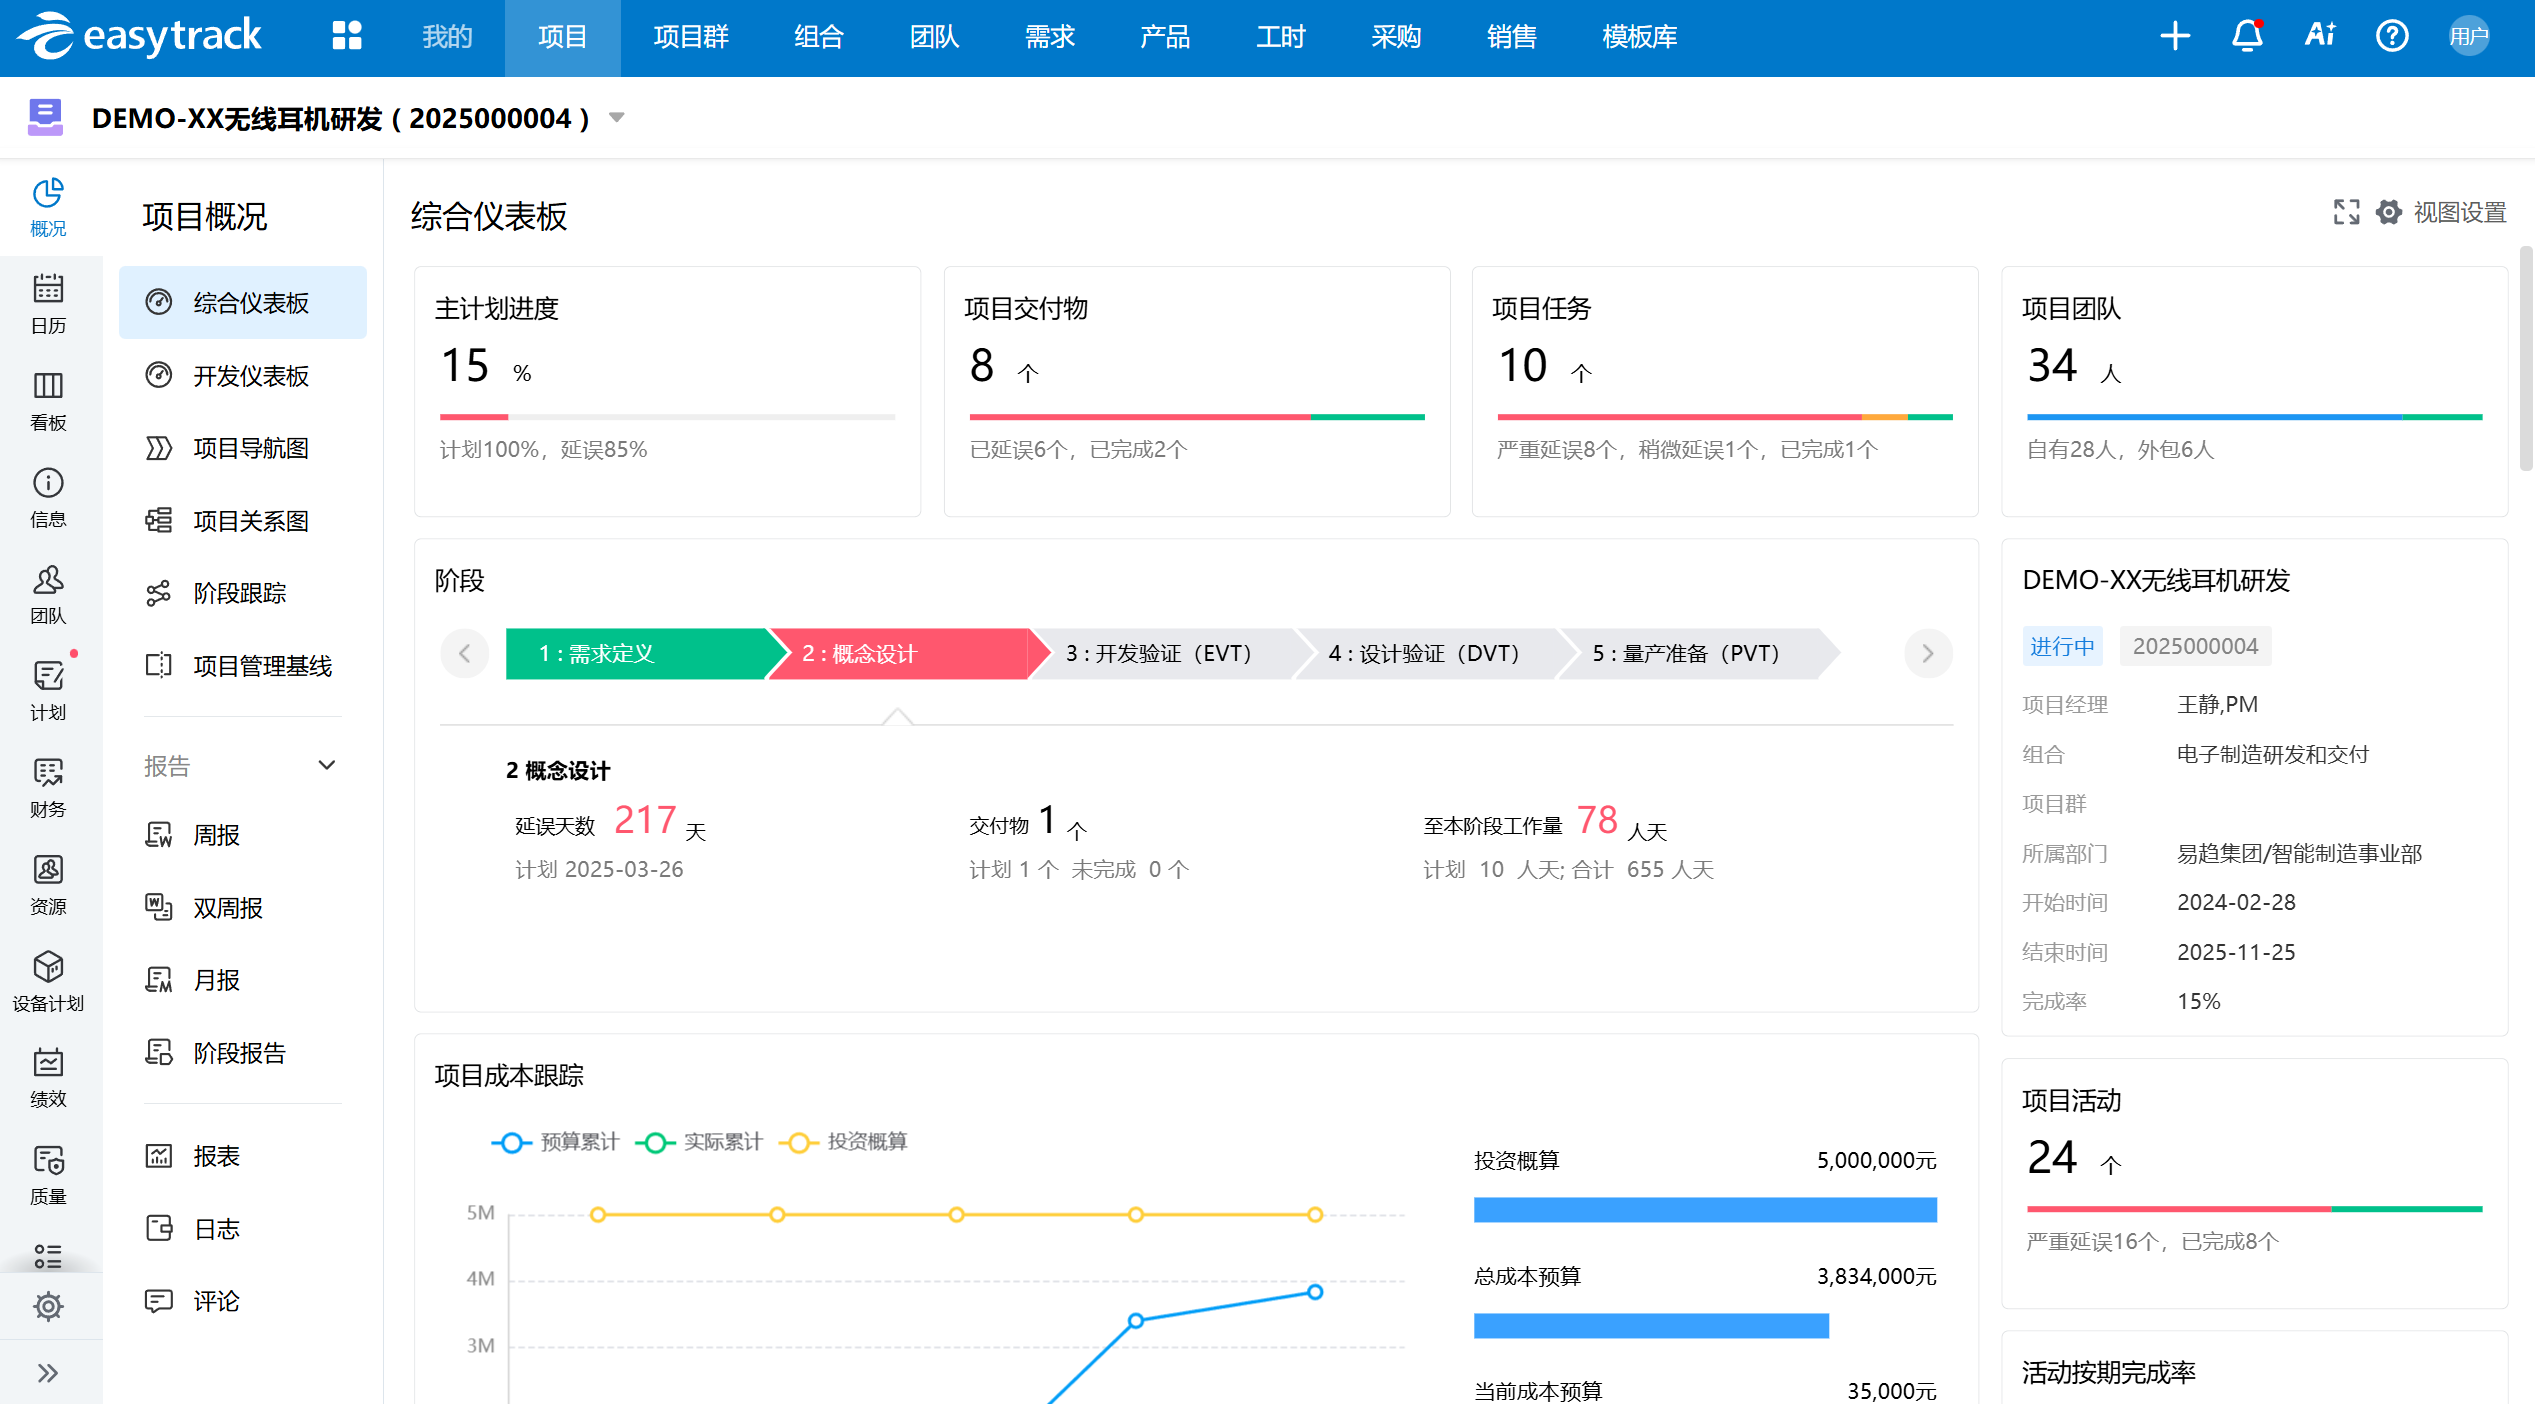
Task: Click the plus create icon
Action: click(x=2174, y=37)
